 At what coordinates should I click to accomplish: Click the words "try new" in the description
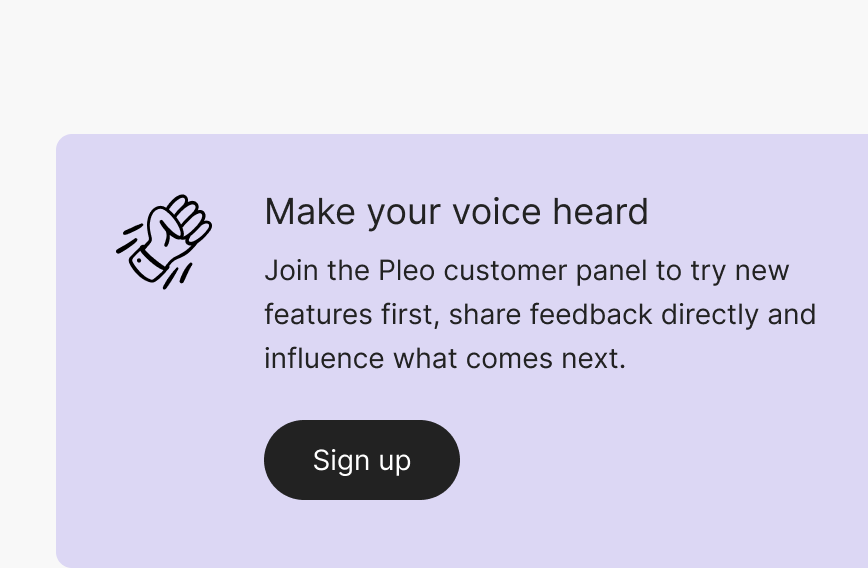tap(739, 271)
